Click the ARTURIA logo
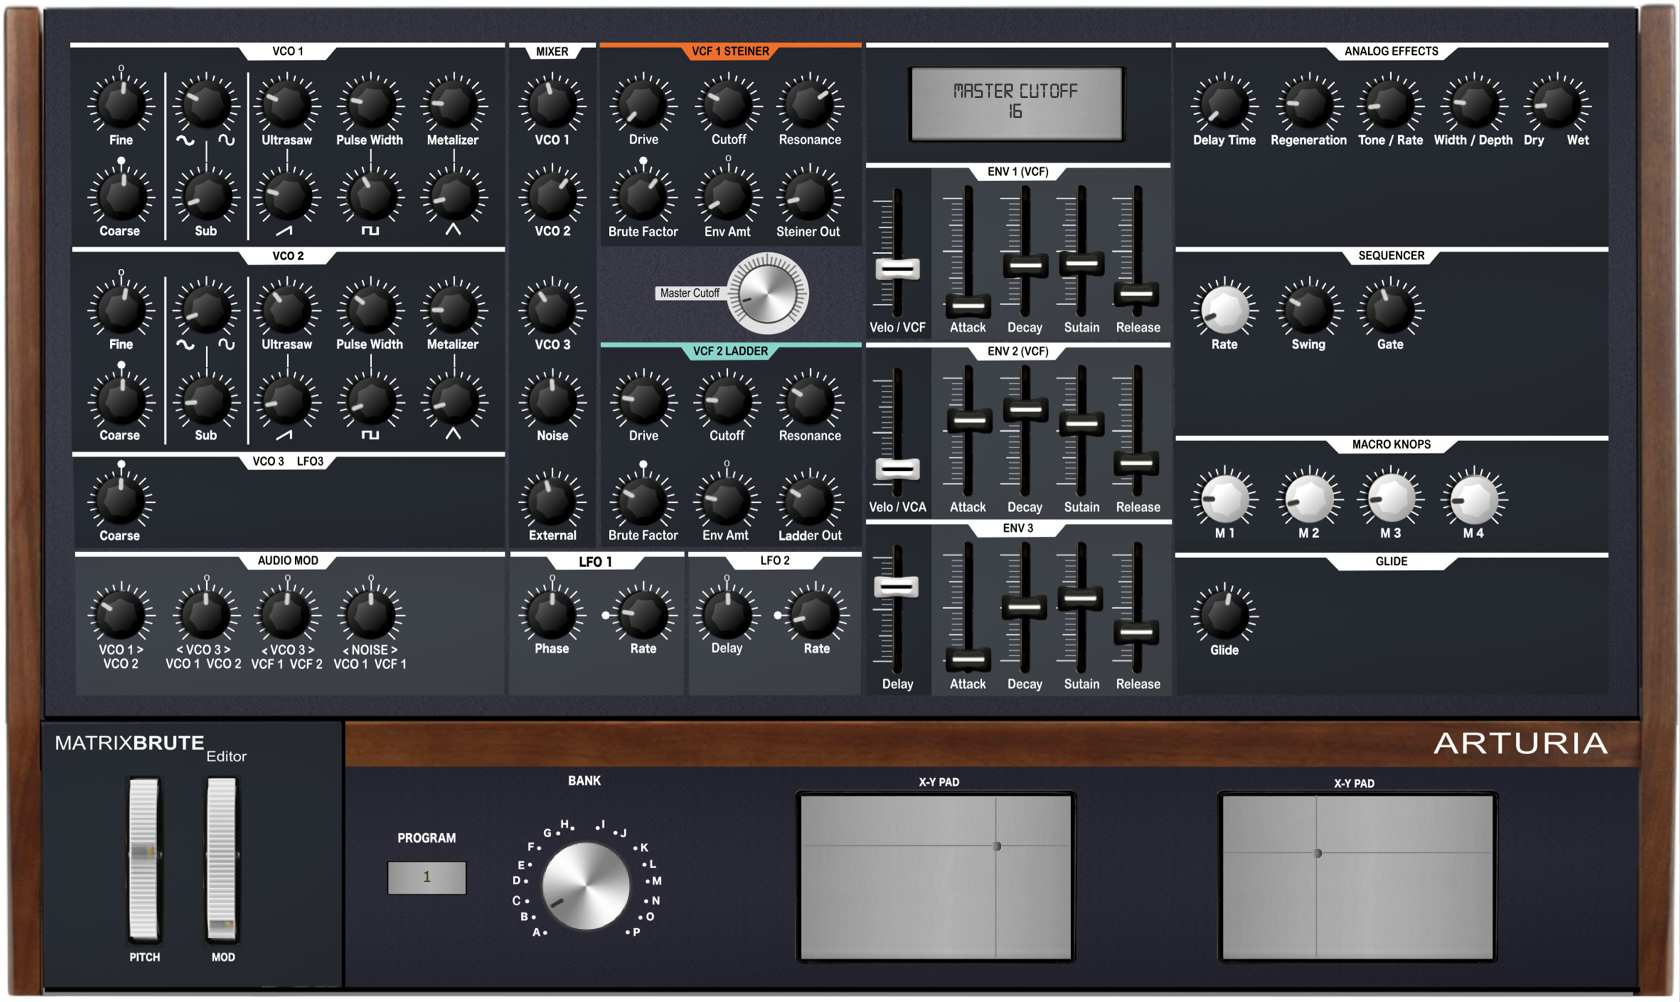 pyautogui.click(x=1521, y=743)
